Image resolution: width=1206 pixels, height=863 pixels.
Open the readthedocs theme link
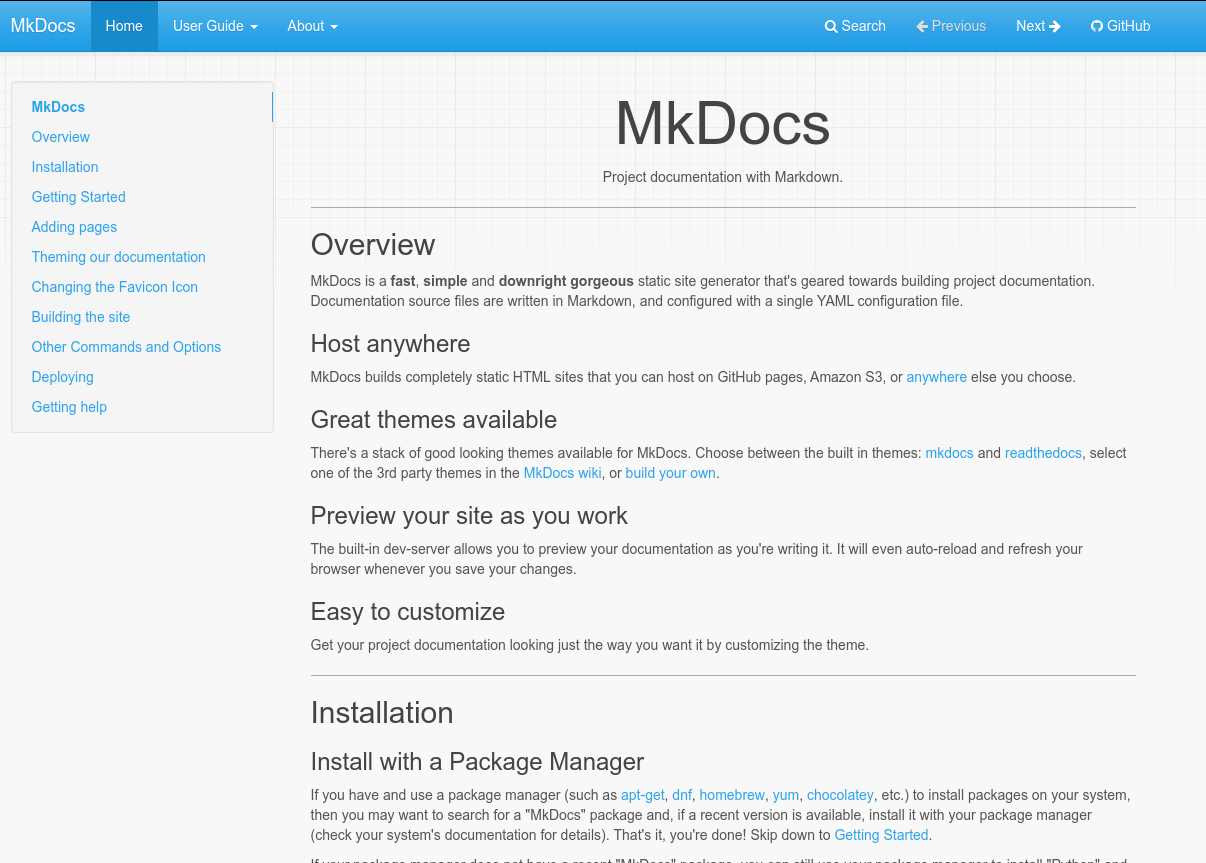tap(1043, 453)
